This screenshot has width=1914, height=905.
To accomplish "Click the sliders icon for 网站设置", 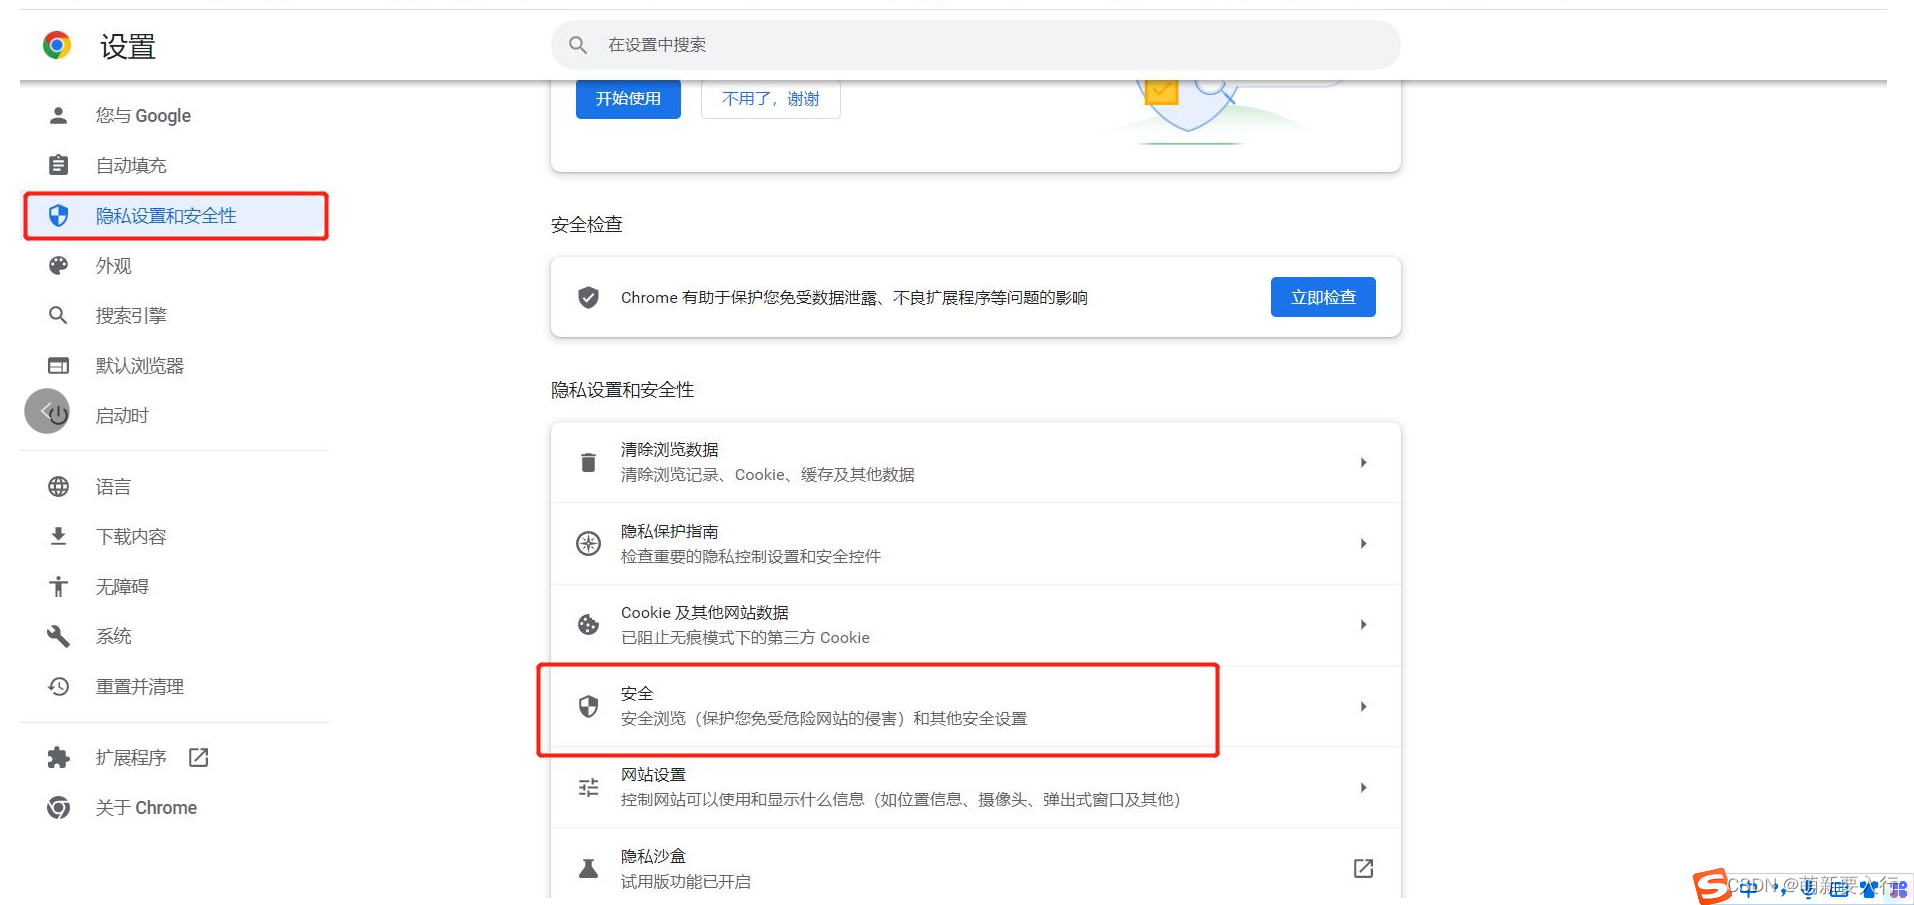I will click(x=588, y=788).
